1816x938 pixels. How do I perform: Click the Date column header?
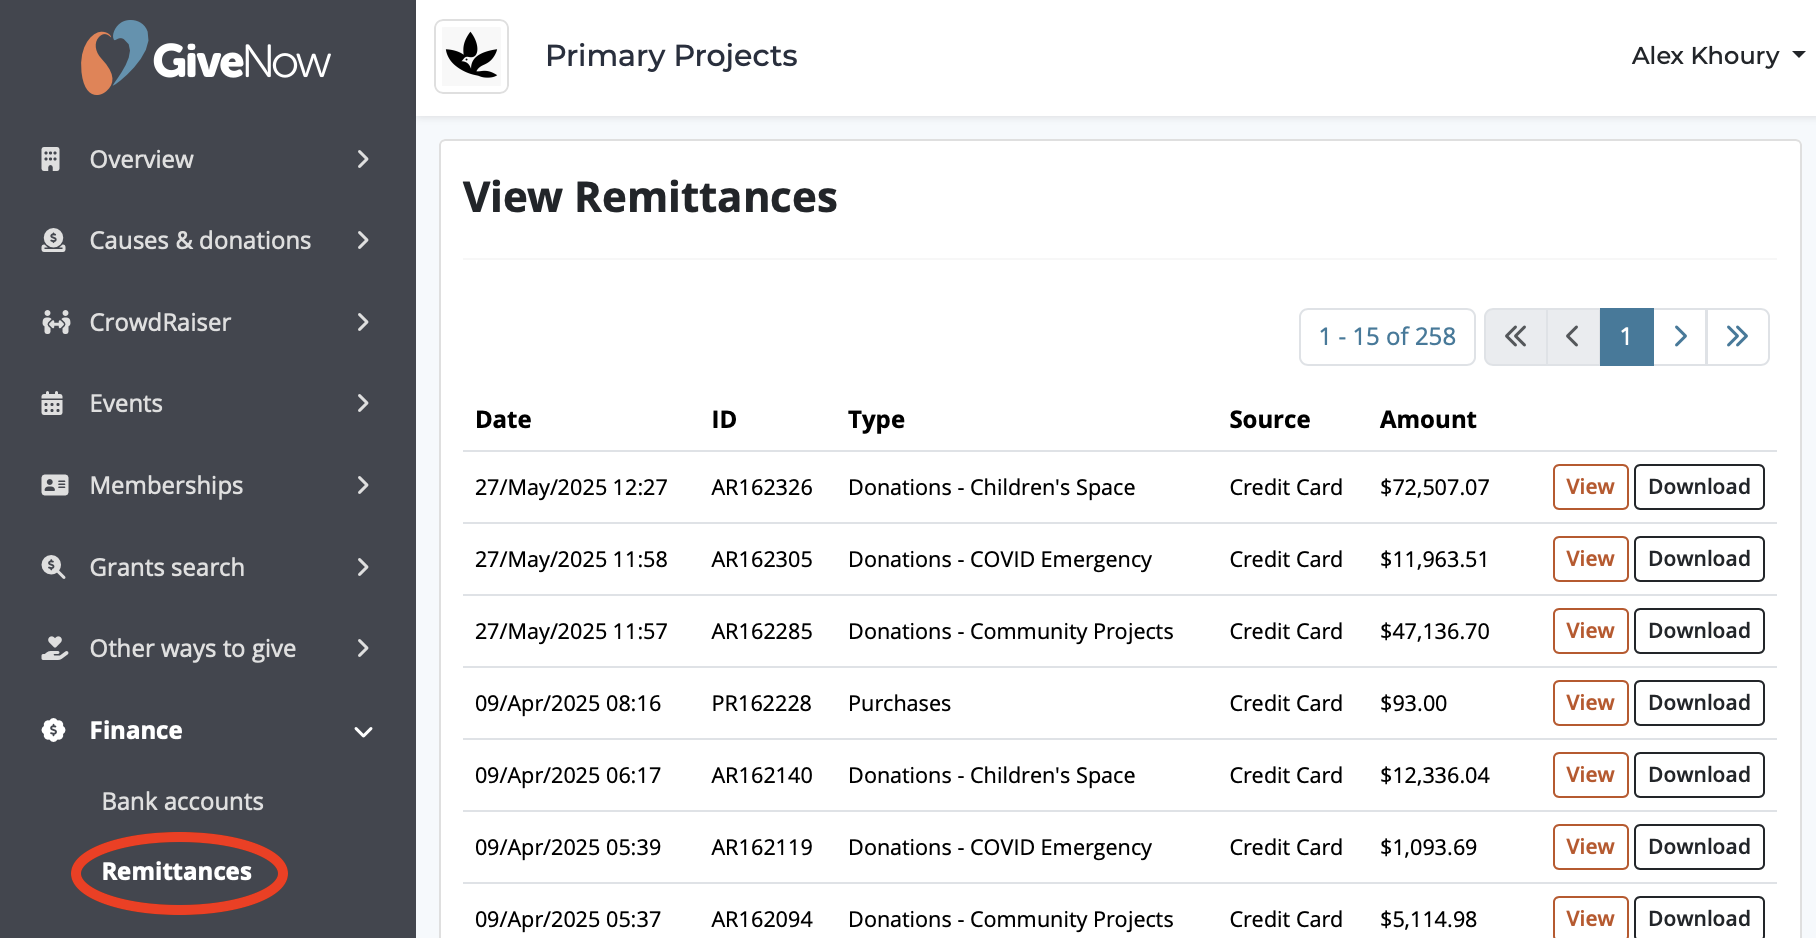click(x=503, y=420)
